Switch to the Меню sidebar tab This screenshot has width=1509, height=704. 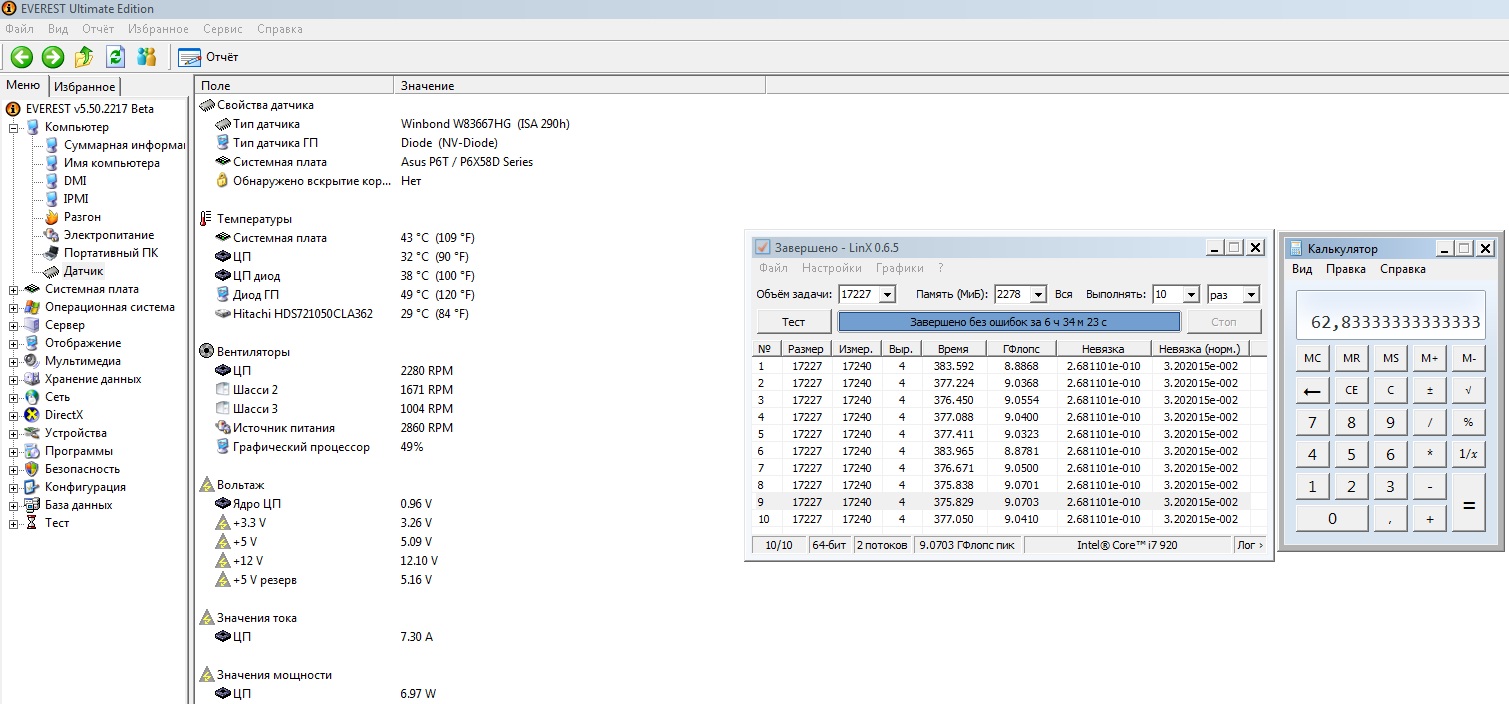23,85
